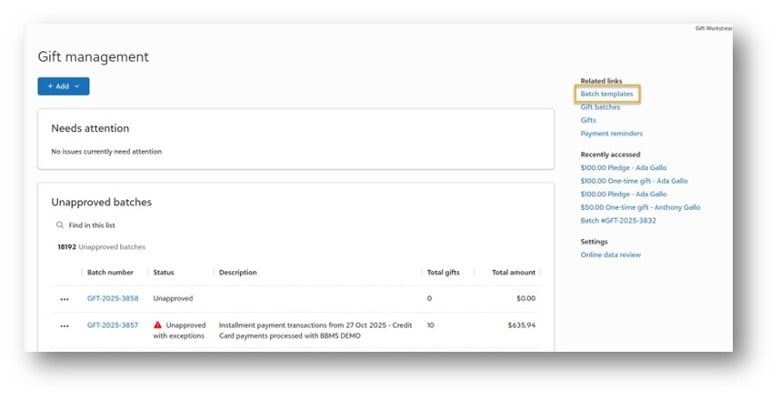Screen dimensions: 780x400
Task: Sort by Status column header
Action: click(164, 272)
